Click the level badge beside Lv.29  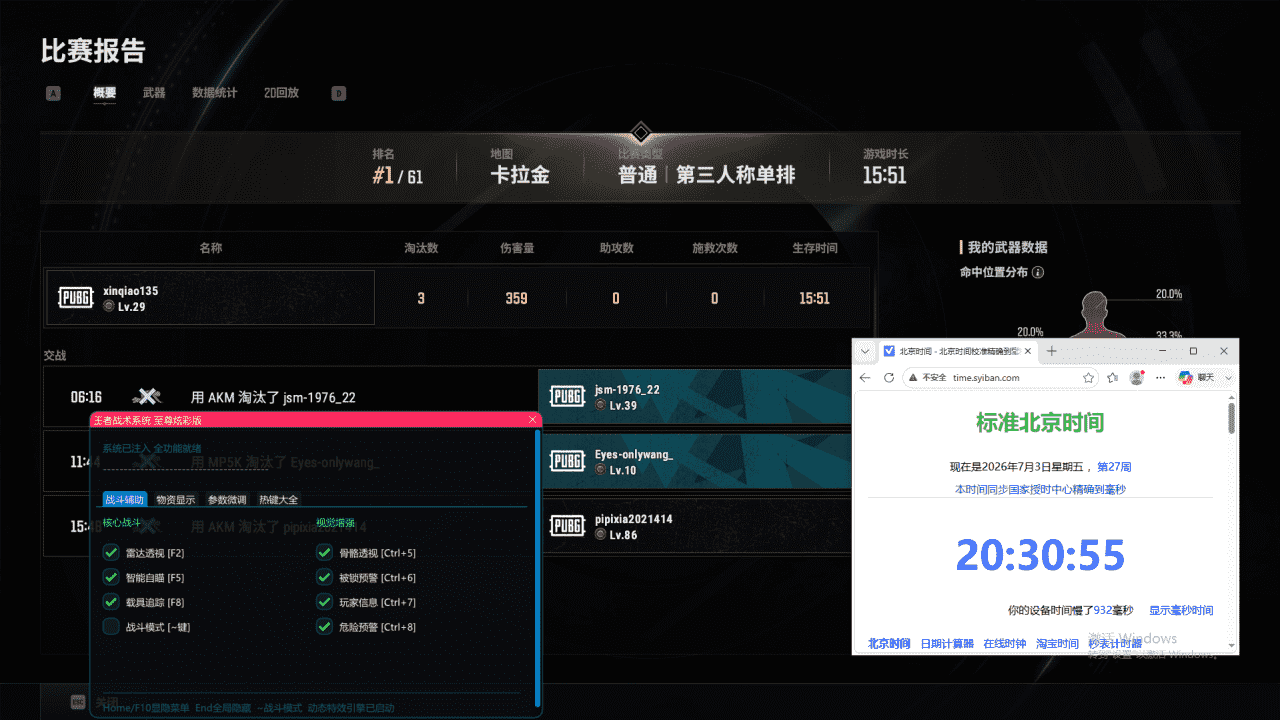(109, 307)
